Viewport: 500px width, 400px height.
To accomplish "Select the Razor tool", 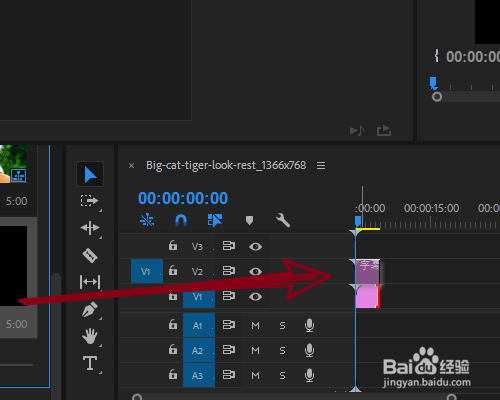I will [90, 255].
